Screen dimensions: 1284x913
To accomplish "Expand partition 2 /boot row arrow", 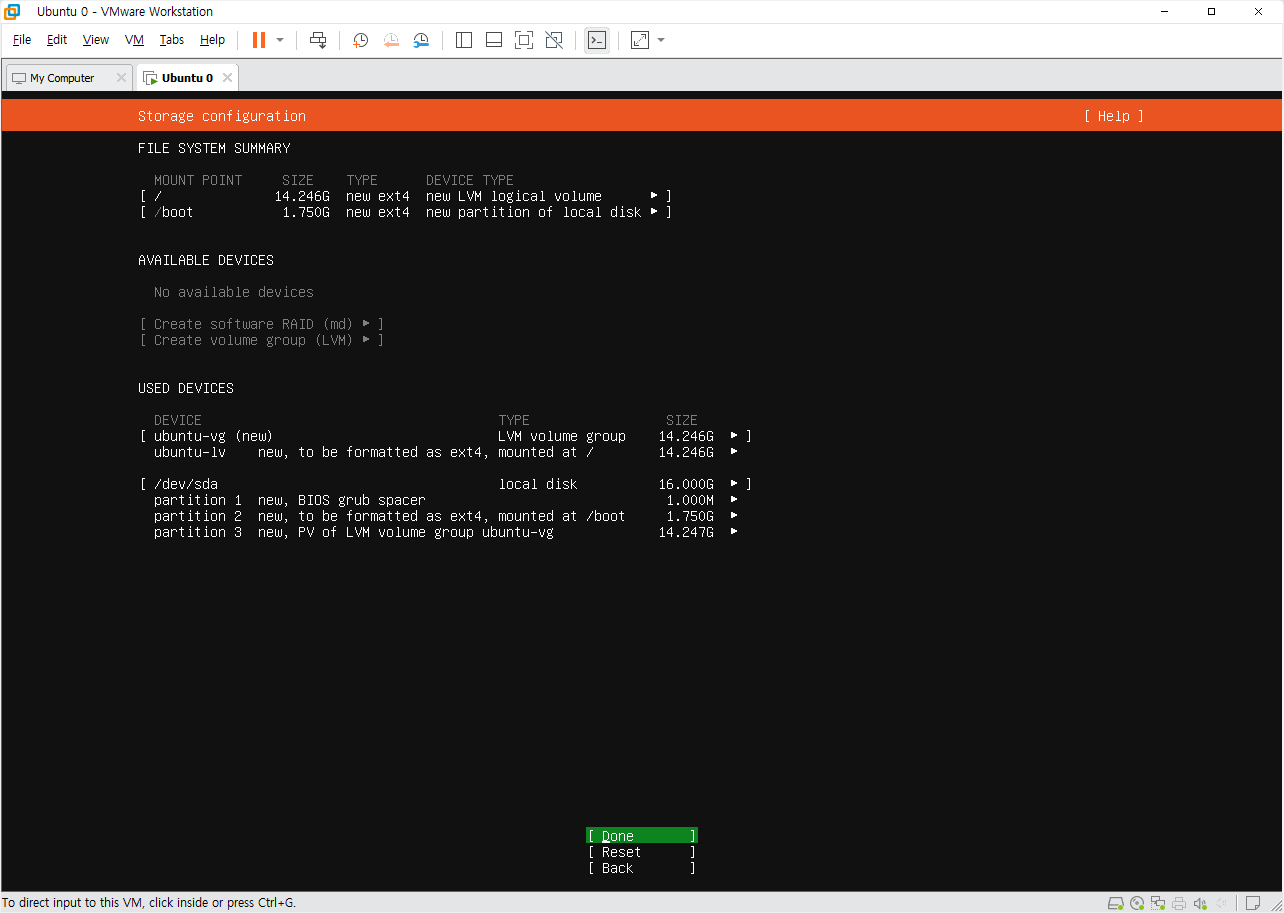I will point(734,516).
